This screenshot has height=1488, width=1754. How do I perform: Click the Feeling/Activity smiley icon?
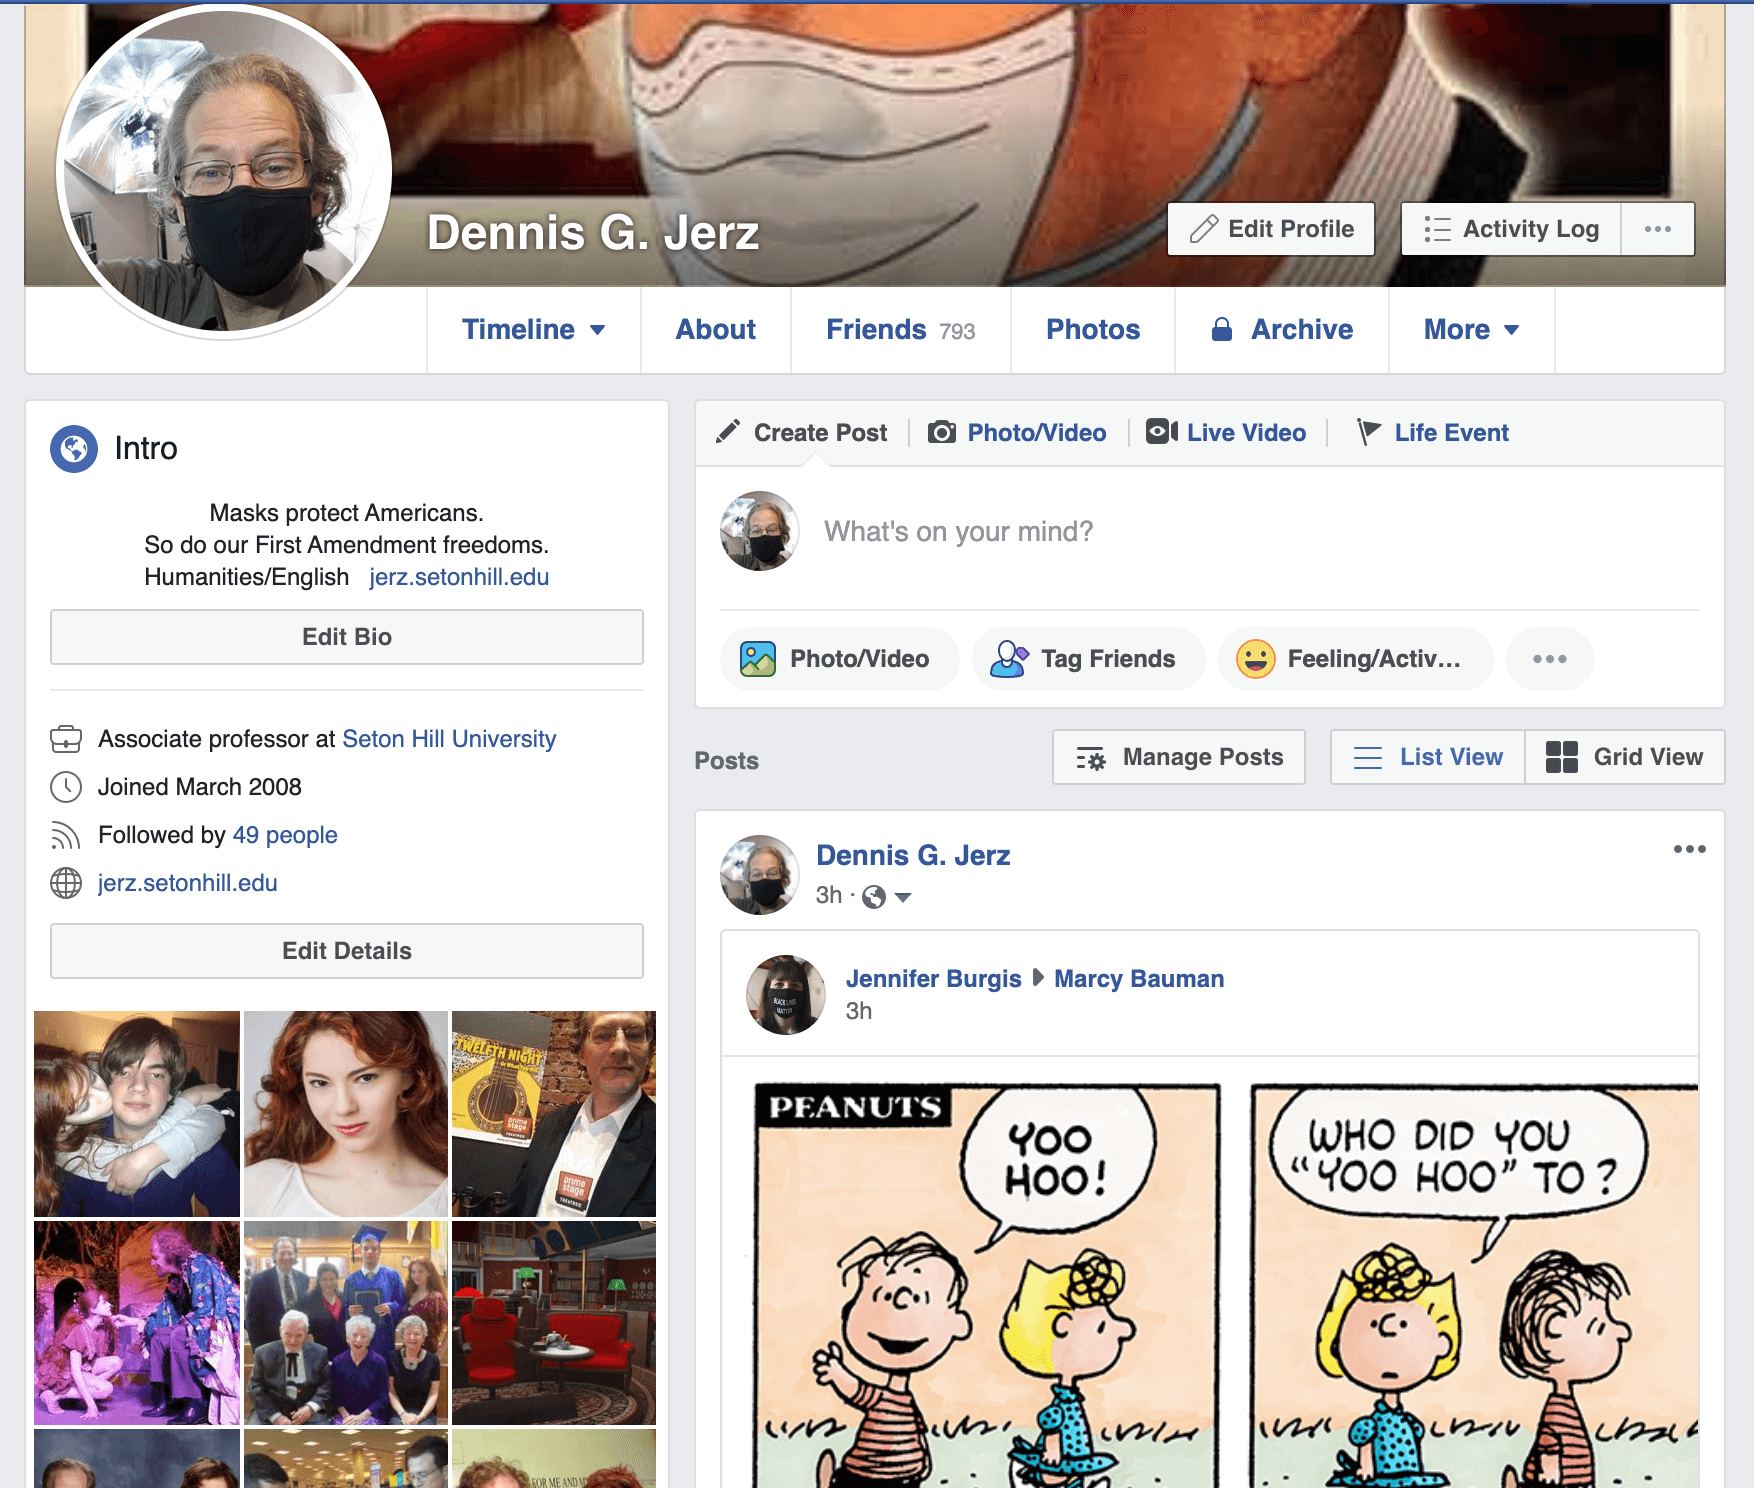coord(1255,659)
